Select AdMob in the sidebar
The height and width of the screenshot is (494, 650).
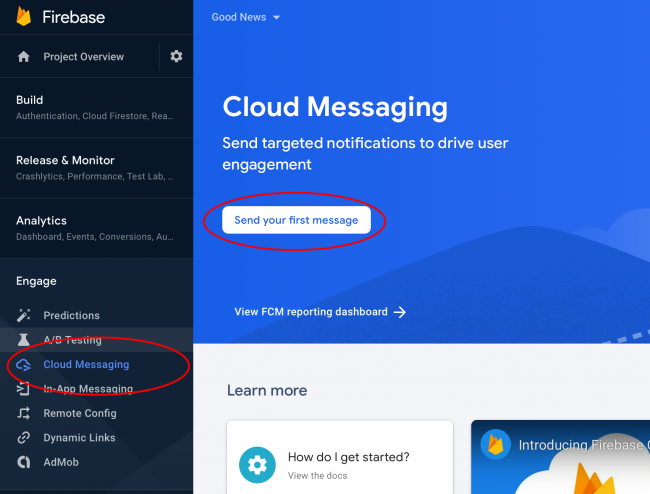[x=96, y=462]
